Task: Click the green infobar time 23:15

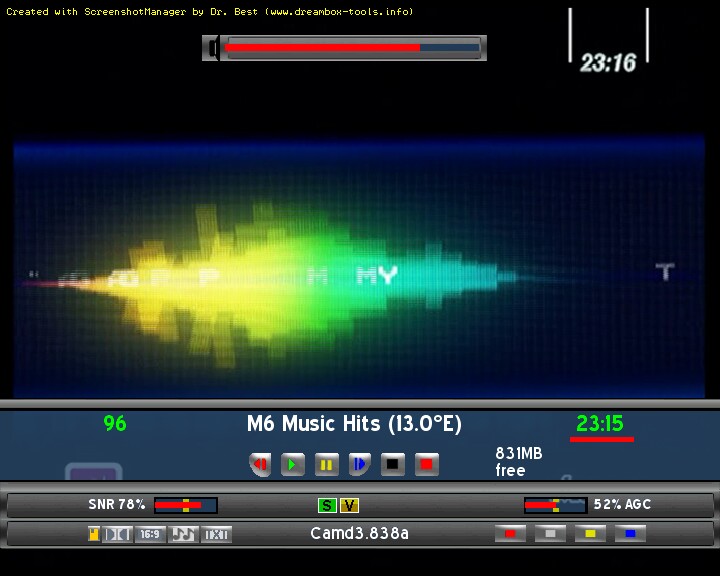Action: point(600,423)
